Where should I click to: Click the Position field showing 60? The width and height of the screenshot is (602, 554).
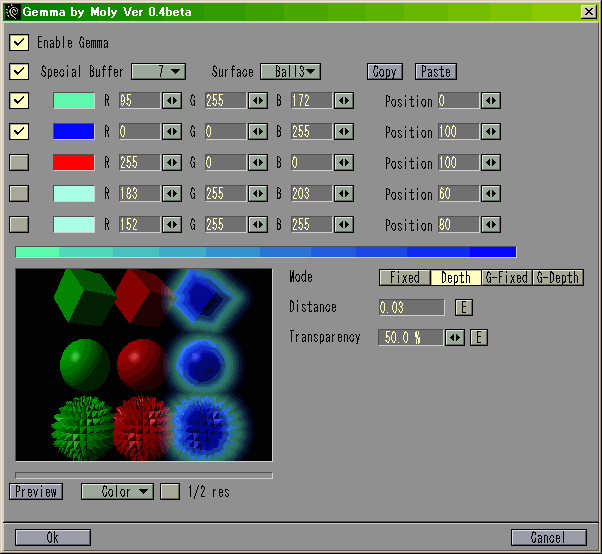pyautogui.click(x=459, y=193)
